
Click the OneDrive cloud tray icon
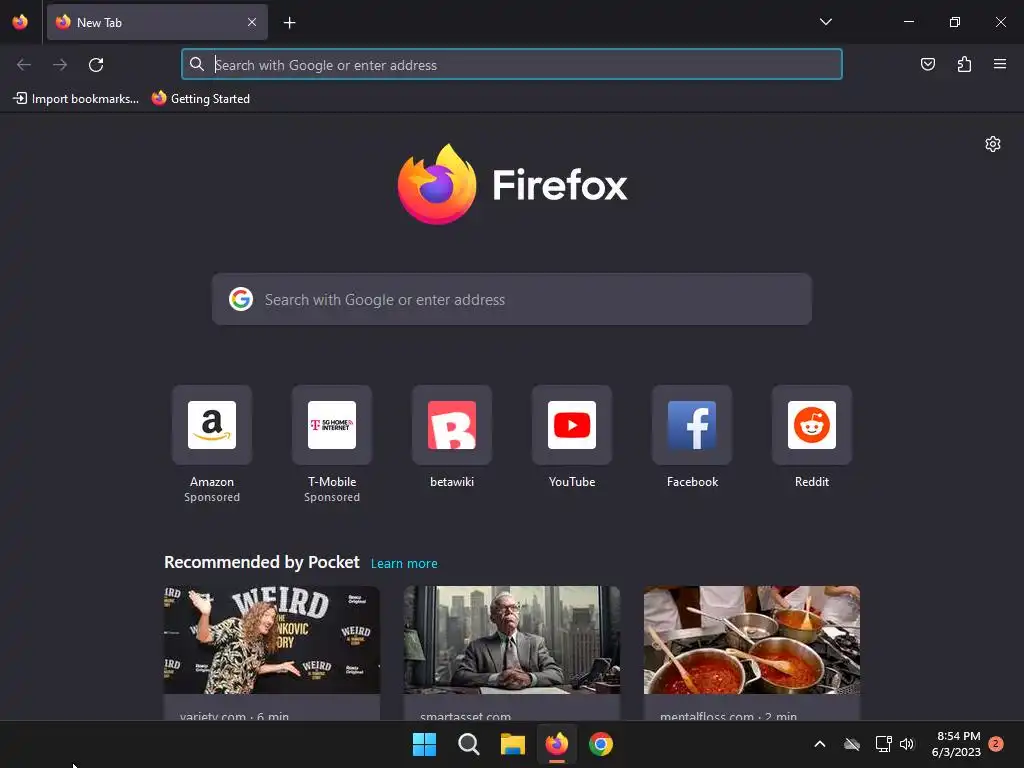(852, 744)
